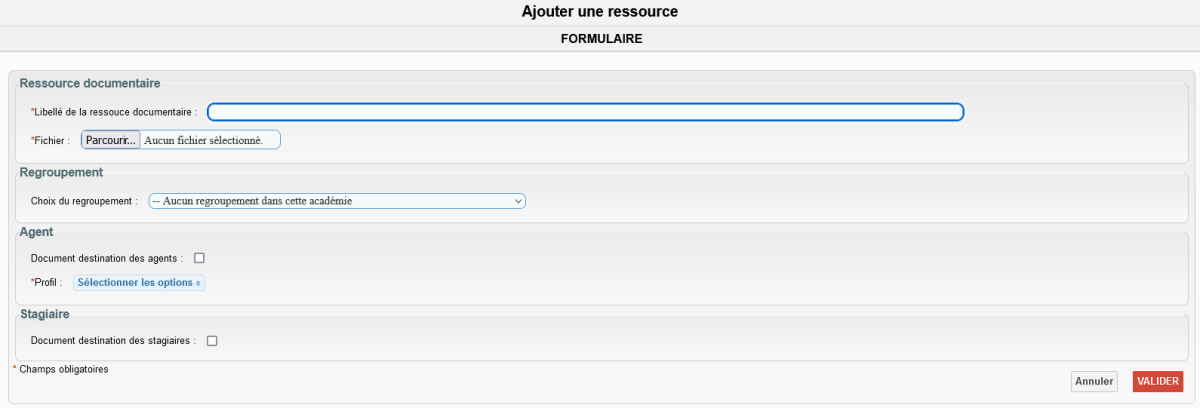Click the 'Profil' field label

49,283
